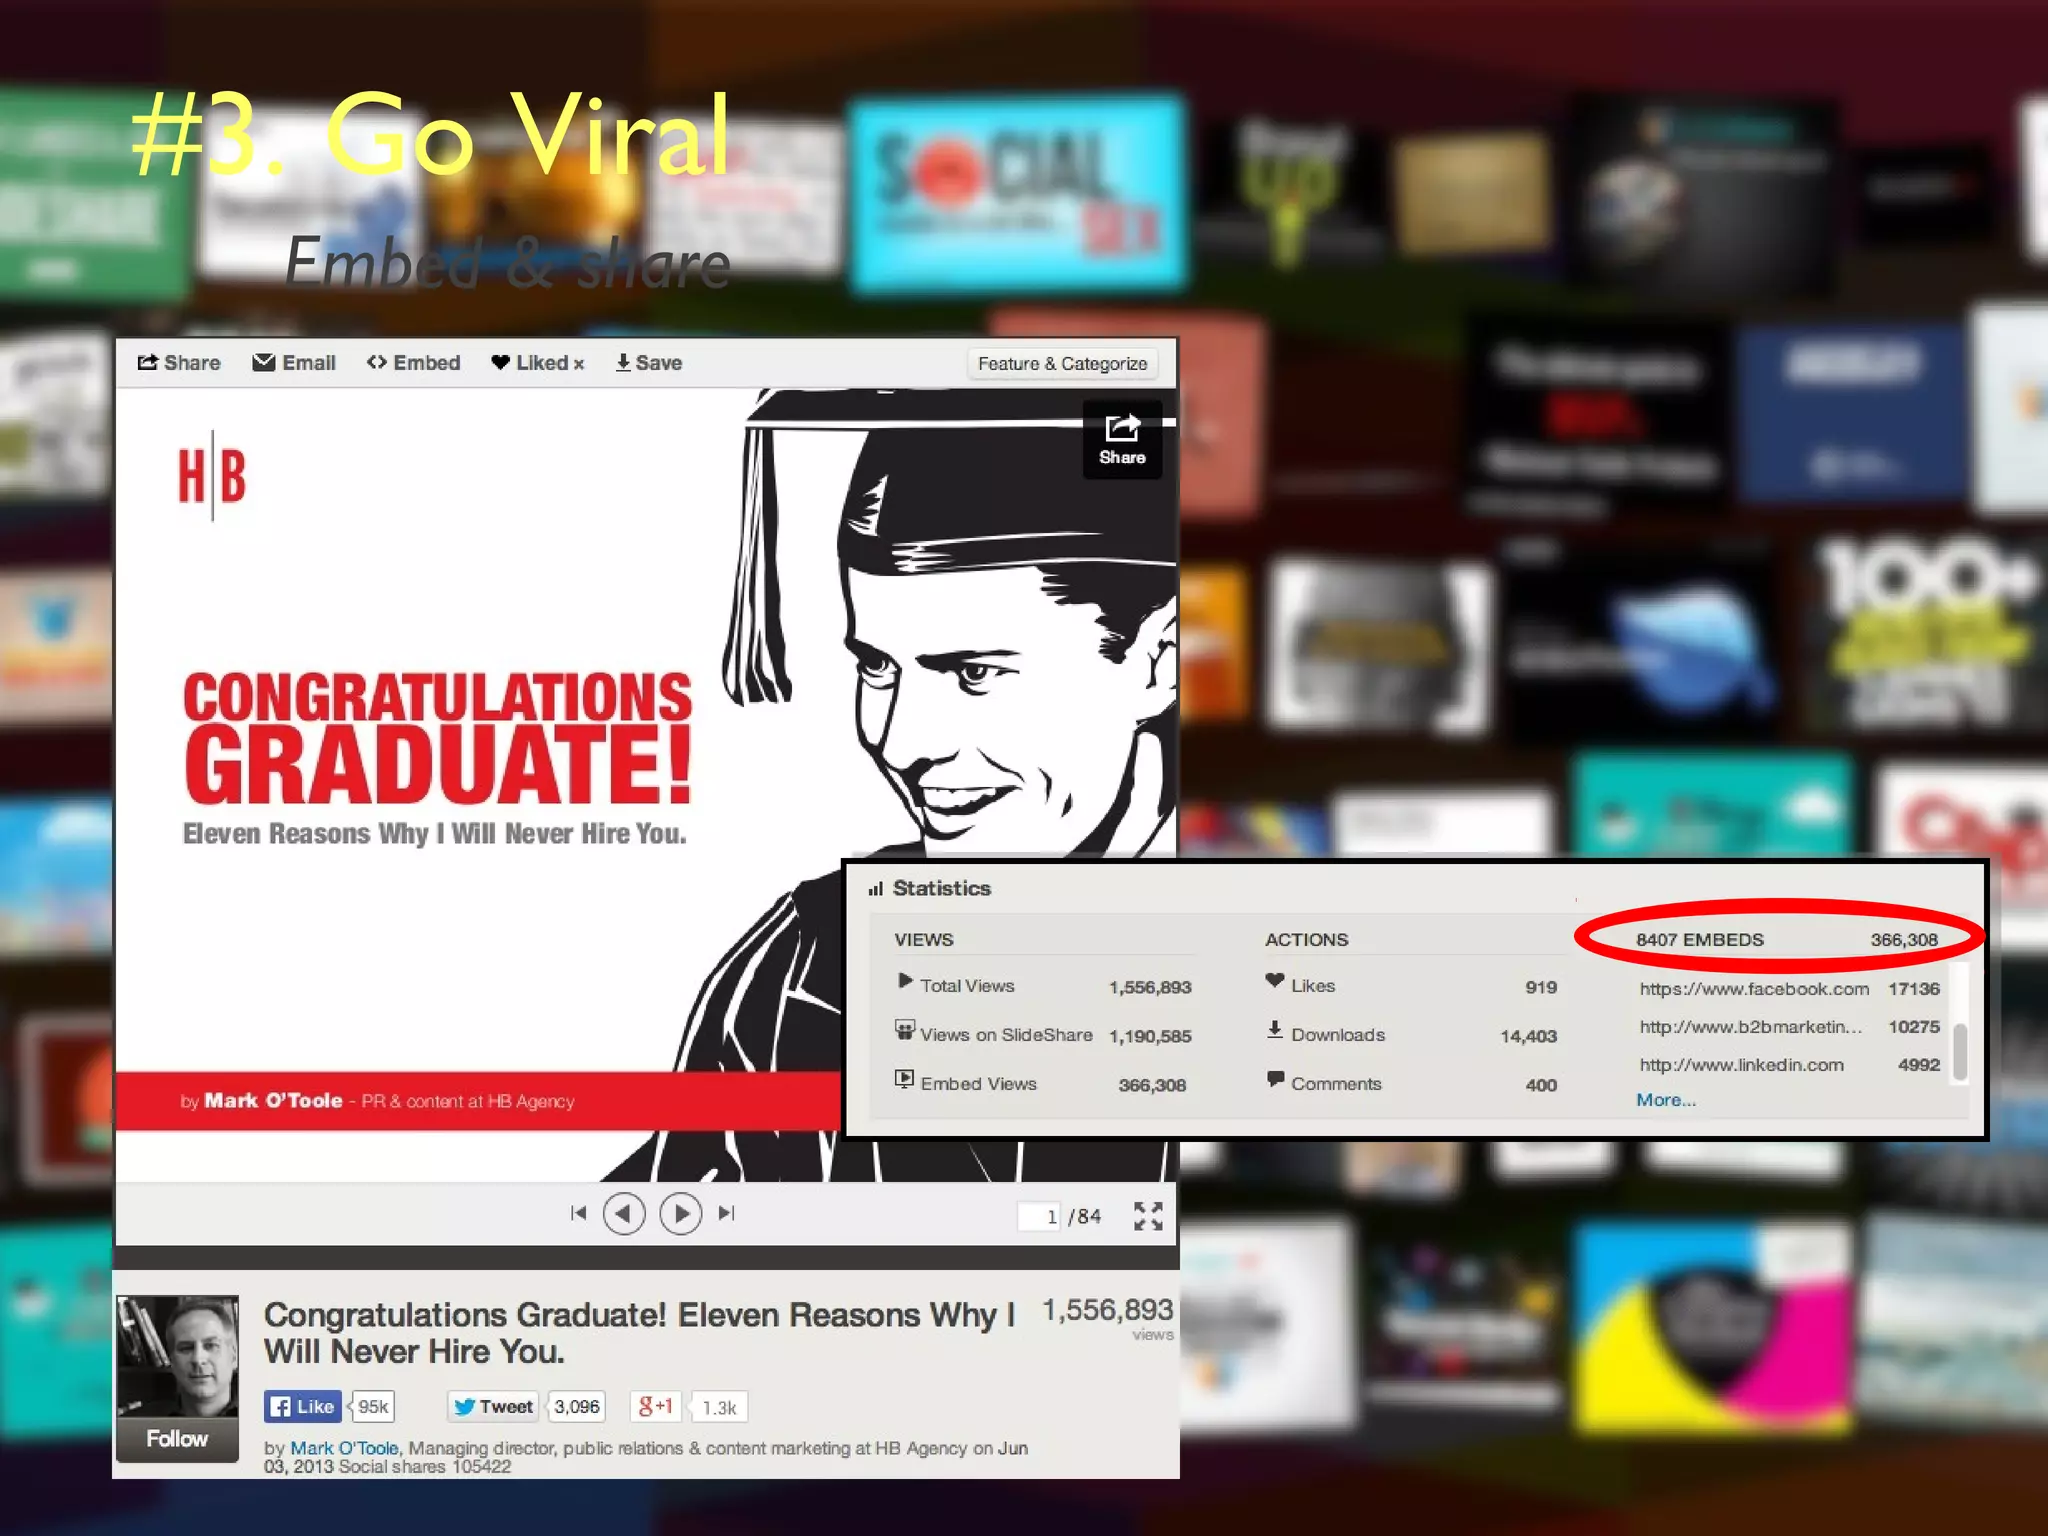Click the Embed Views icon
Image resolution: width=2048 pixels, height=1536 pixels.
tap(904, 1079)
